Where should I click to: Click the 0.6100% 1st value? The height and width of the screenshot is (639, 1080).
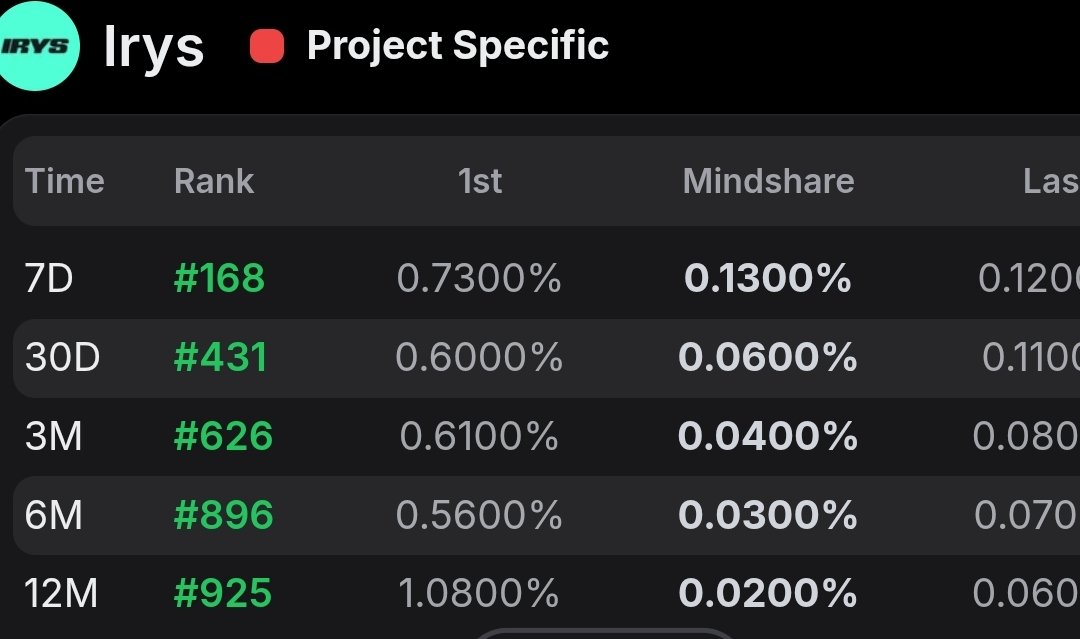click(479, 437)
